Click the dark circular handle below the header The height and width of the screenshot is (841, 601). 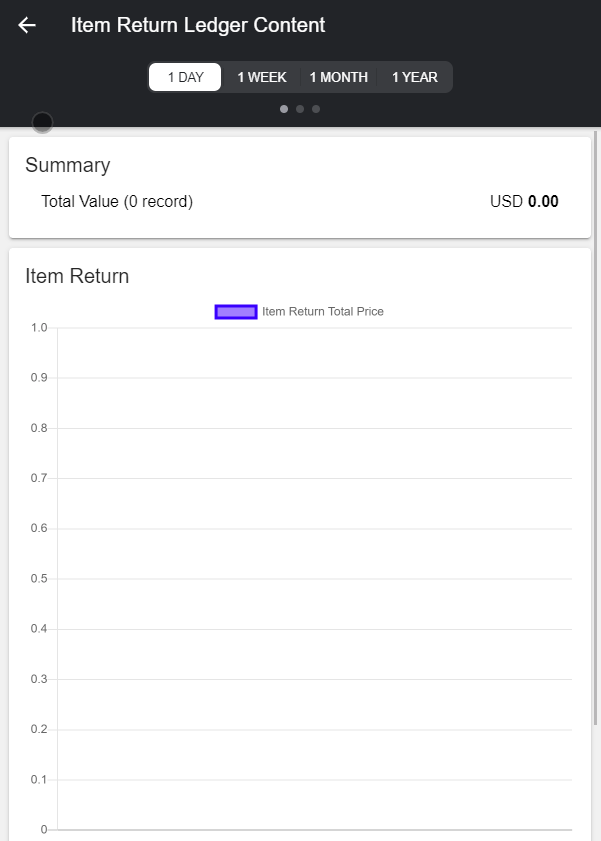pos(42,122)
